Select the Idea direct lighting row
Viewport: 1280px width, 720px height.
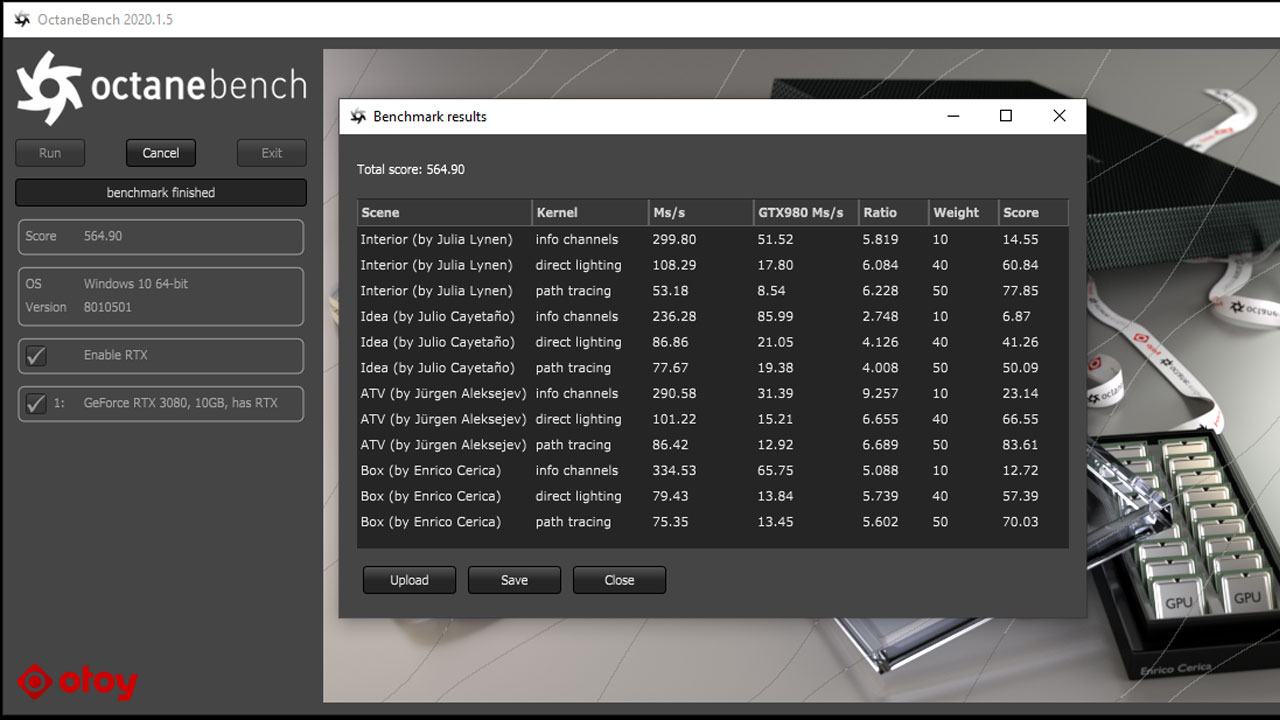(713, 342)
